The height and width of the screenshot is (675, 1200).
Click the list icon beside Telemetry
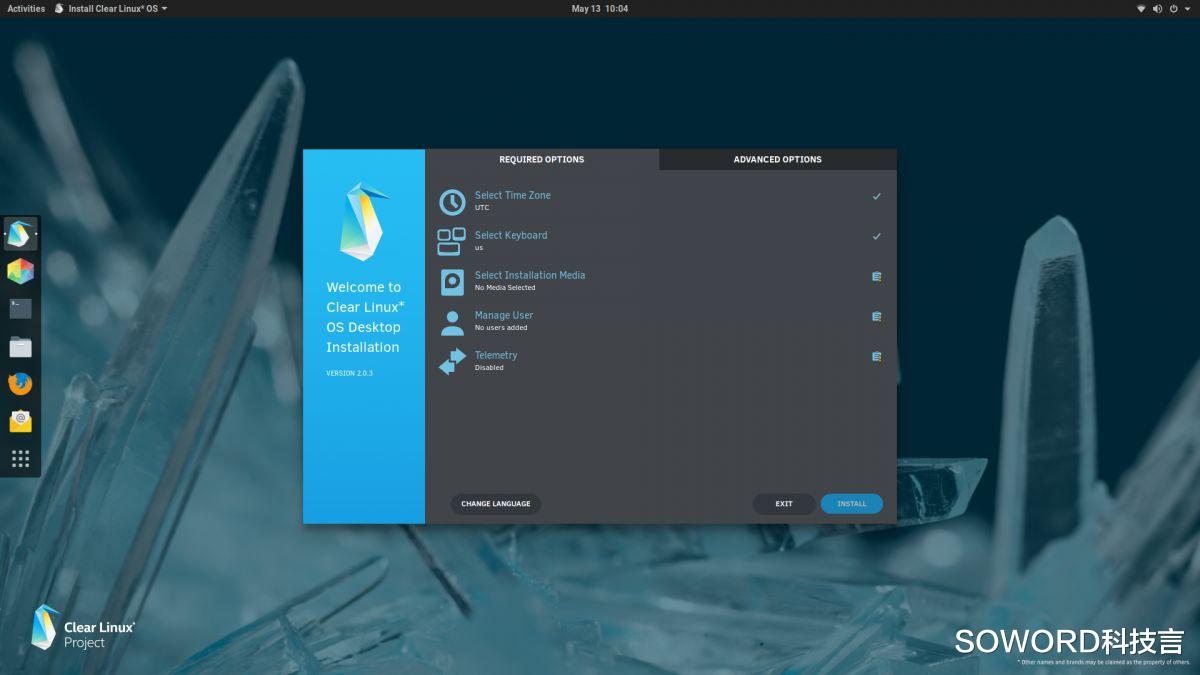tap(877, 356)
